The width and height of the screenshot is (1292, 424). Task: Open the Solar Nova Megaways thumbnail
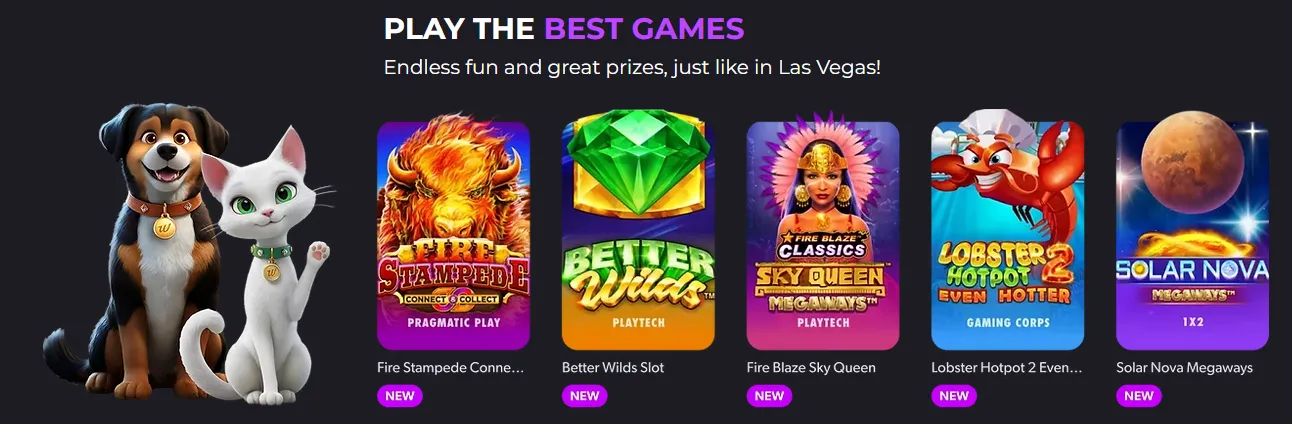coord(1192,235)
